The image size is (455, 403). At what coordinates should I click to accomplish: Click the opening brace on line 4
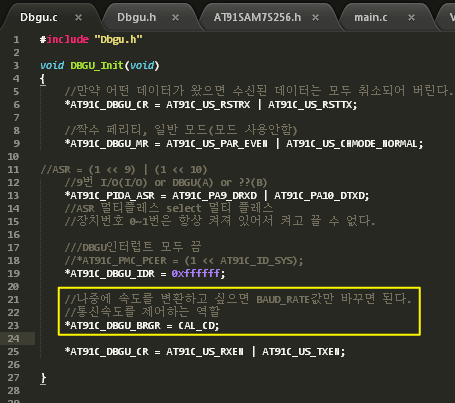point(43,79)
